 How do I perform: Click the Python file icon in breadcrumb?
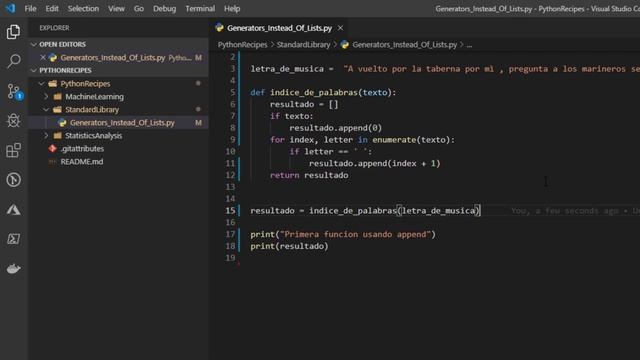click(x=345, y=44)
